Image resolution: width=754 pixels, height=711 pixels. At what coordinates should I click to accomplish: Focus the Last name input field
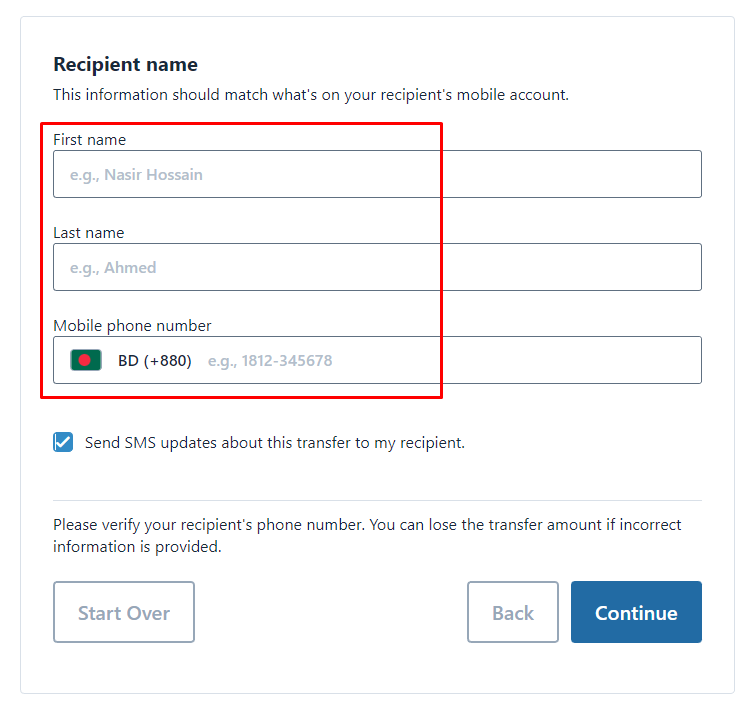click(x=377, y=267)
